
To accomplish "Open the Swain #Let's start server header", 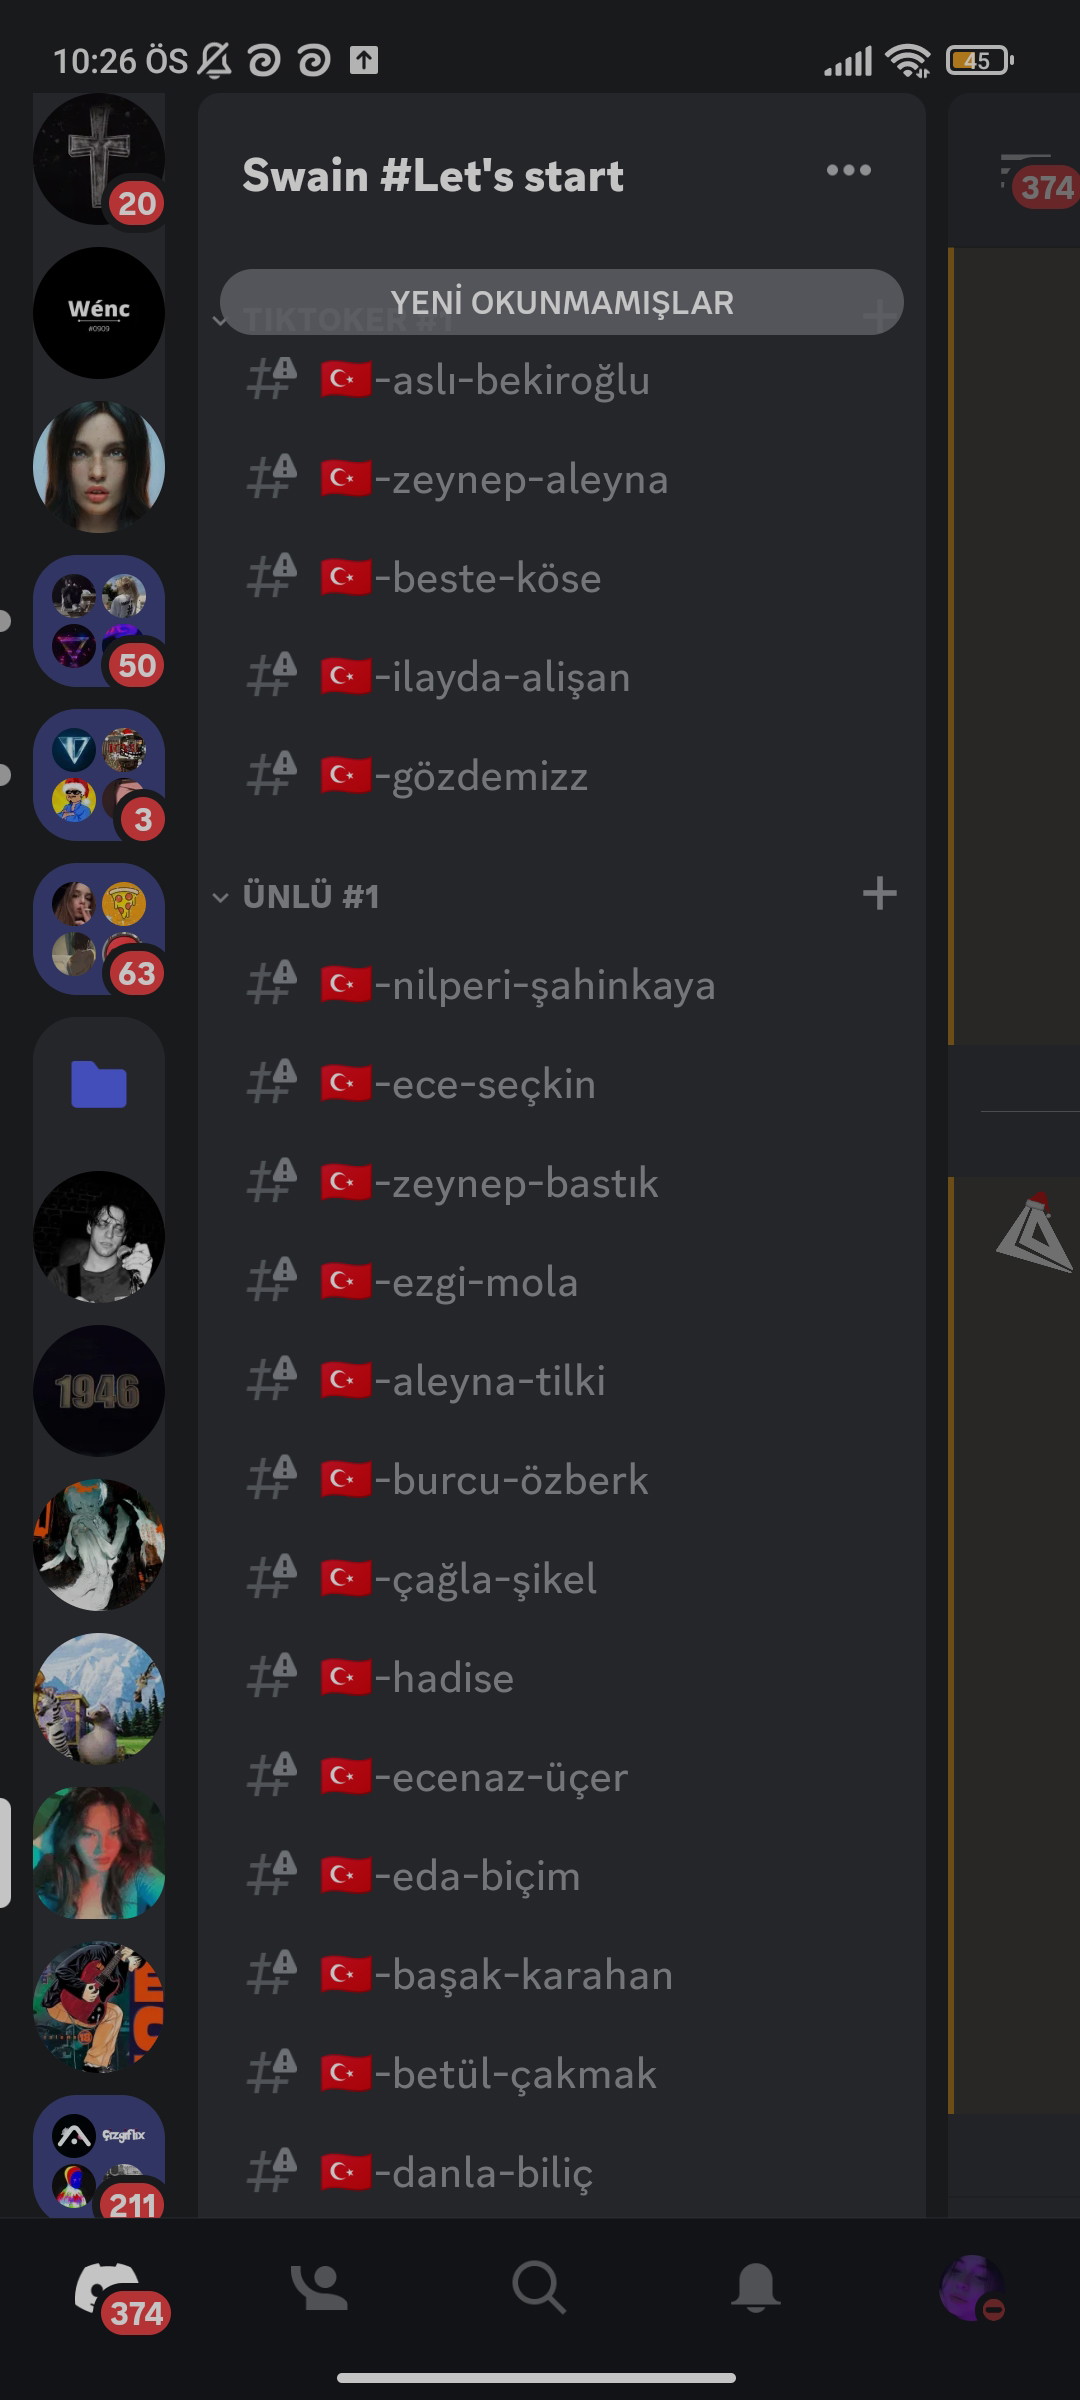I will [433, 176].
